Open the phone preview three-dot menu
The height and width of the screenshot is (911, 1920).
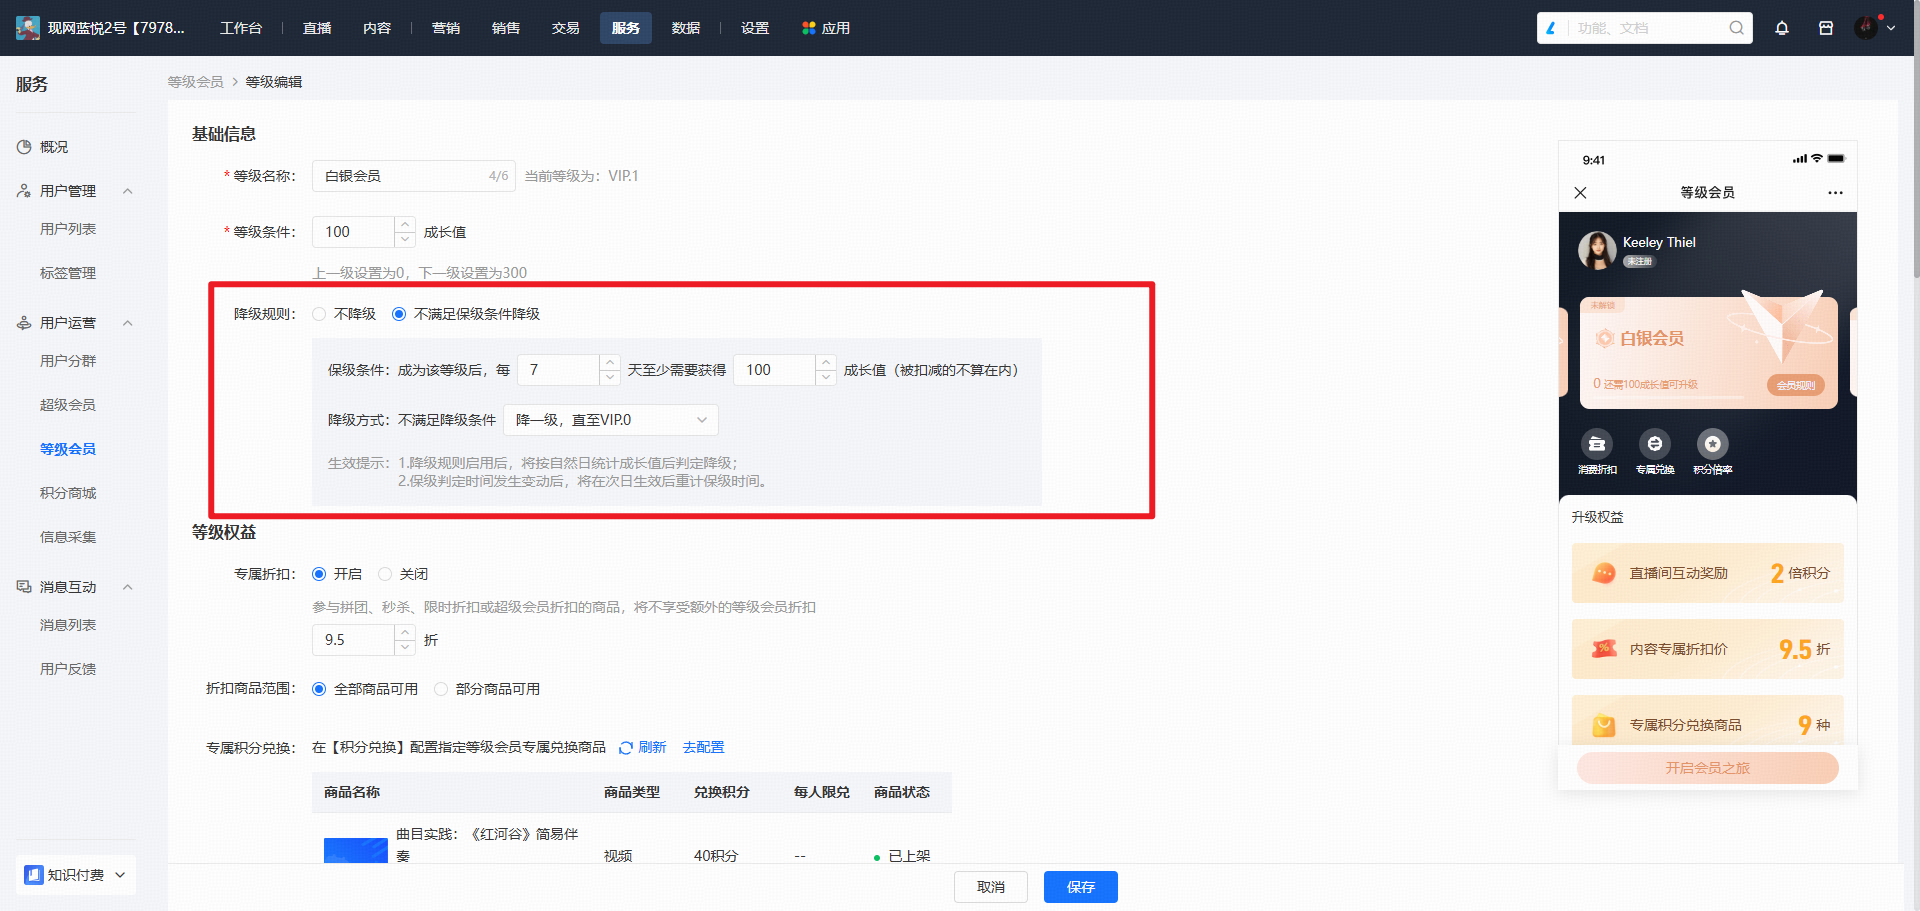pos(1835,193)
